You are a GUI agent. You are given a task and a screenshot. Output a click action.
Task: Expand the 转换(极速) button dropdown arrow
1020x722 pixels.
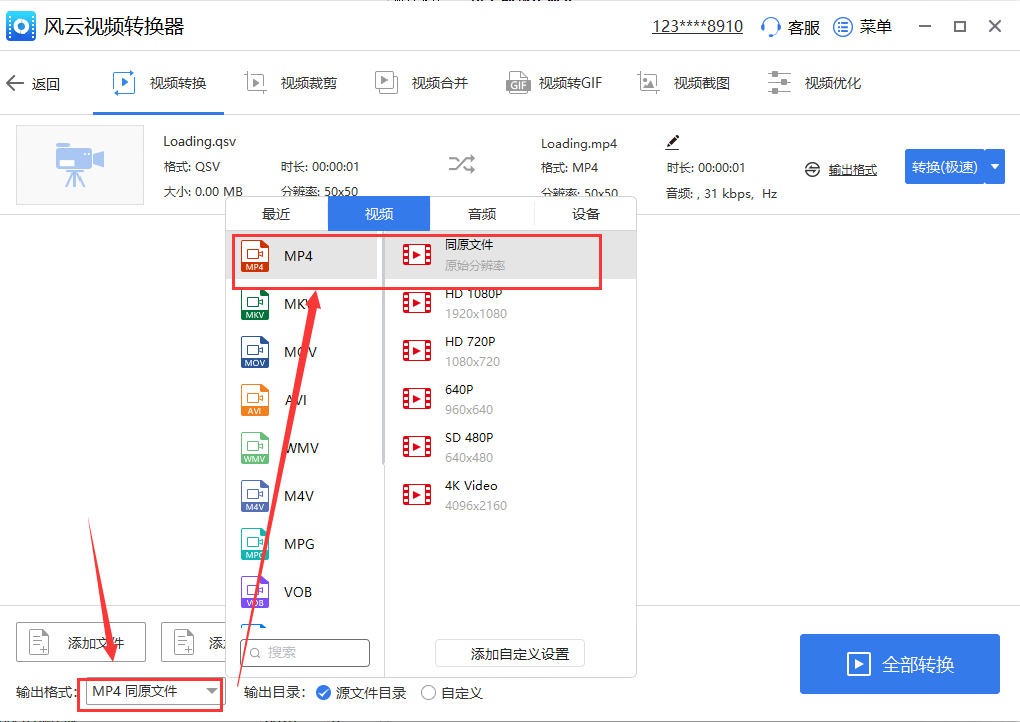992,167
